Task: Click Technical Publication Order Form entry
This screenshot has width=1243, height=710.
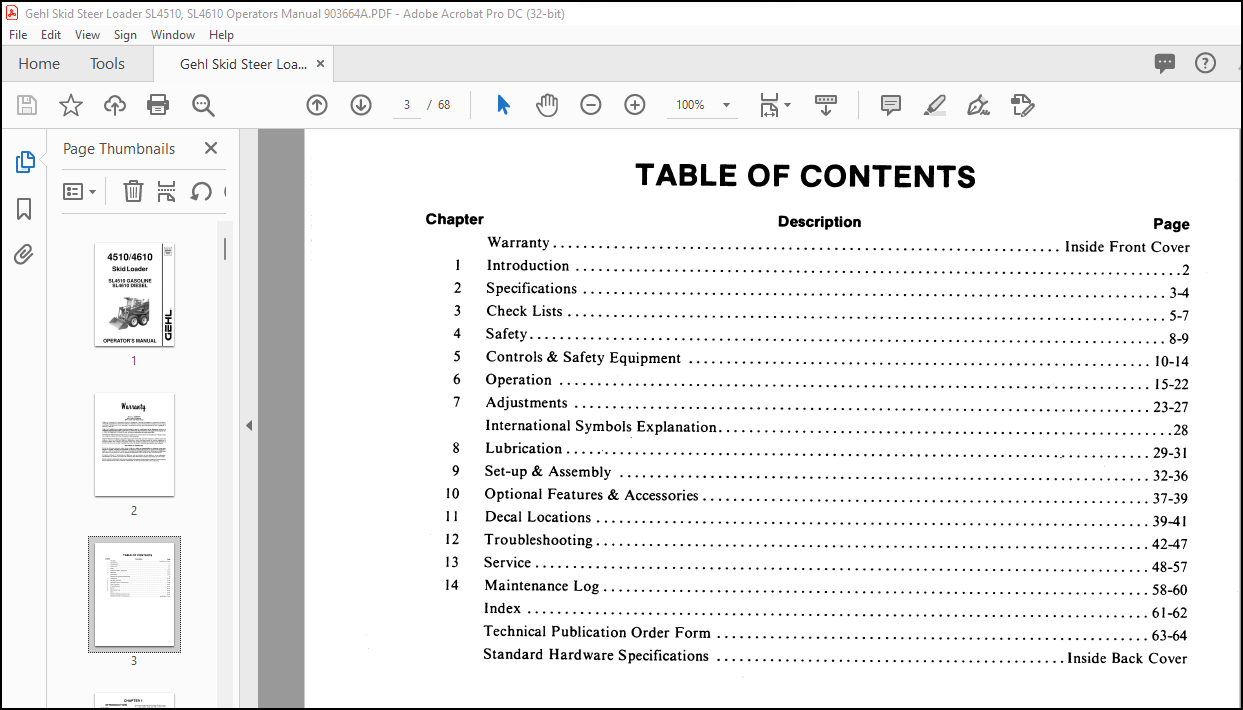Action: click(x=597, y=632)
